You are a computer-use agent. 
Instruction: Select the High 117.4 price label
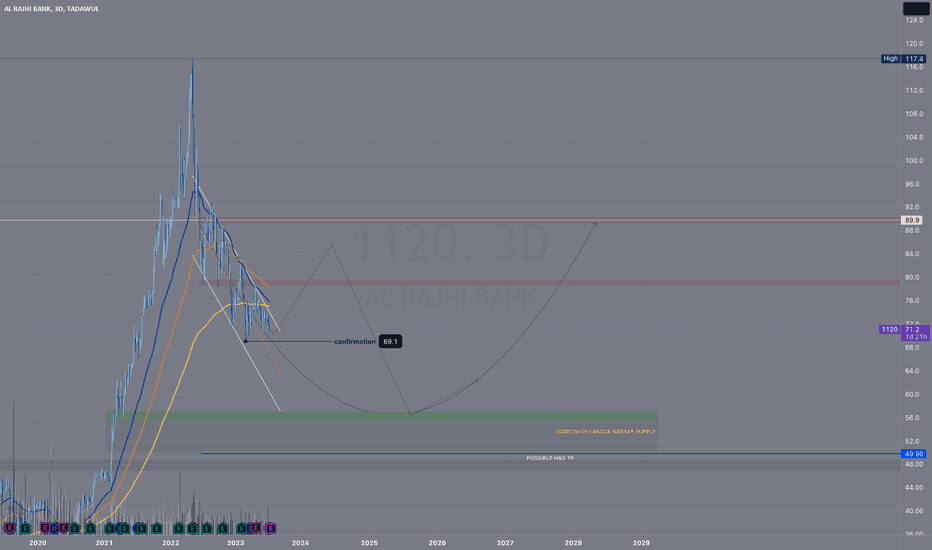point(903,59)
